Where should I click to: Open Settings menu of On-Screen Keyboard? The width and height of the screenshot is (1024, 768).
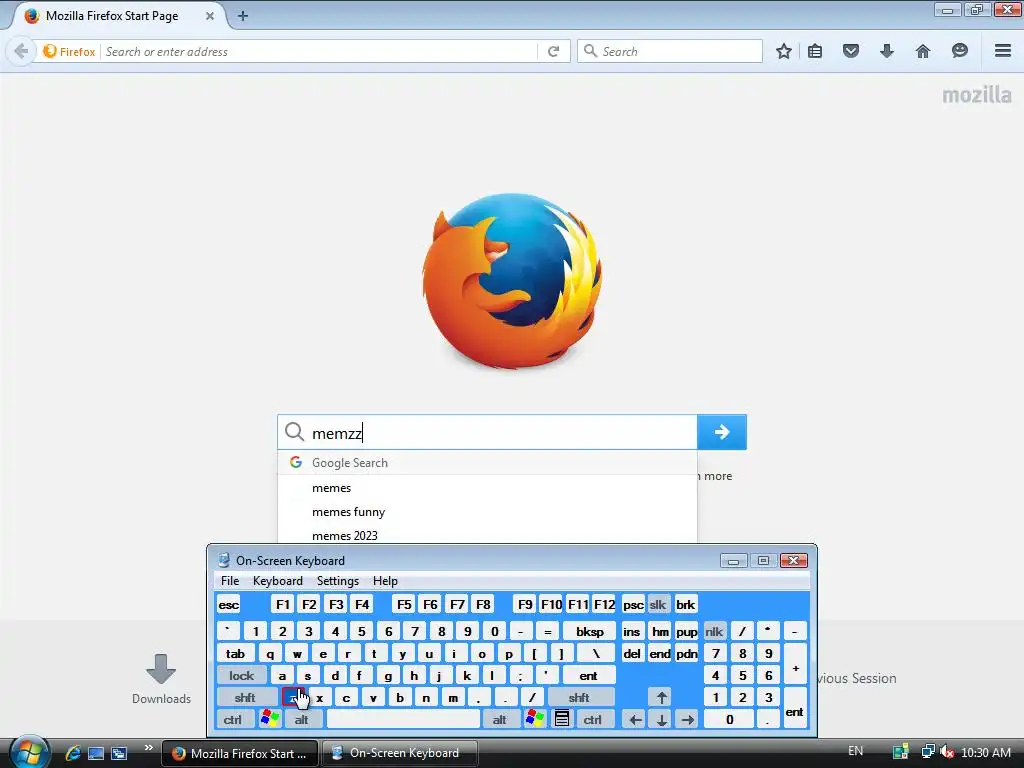pos(338,581)
